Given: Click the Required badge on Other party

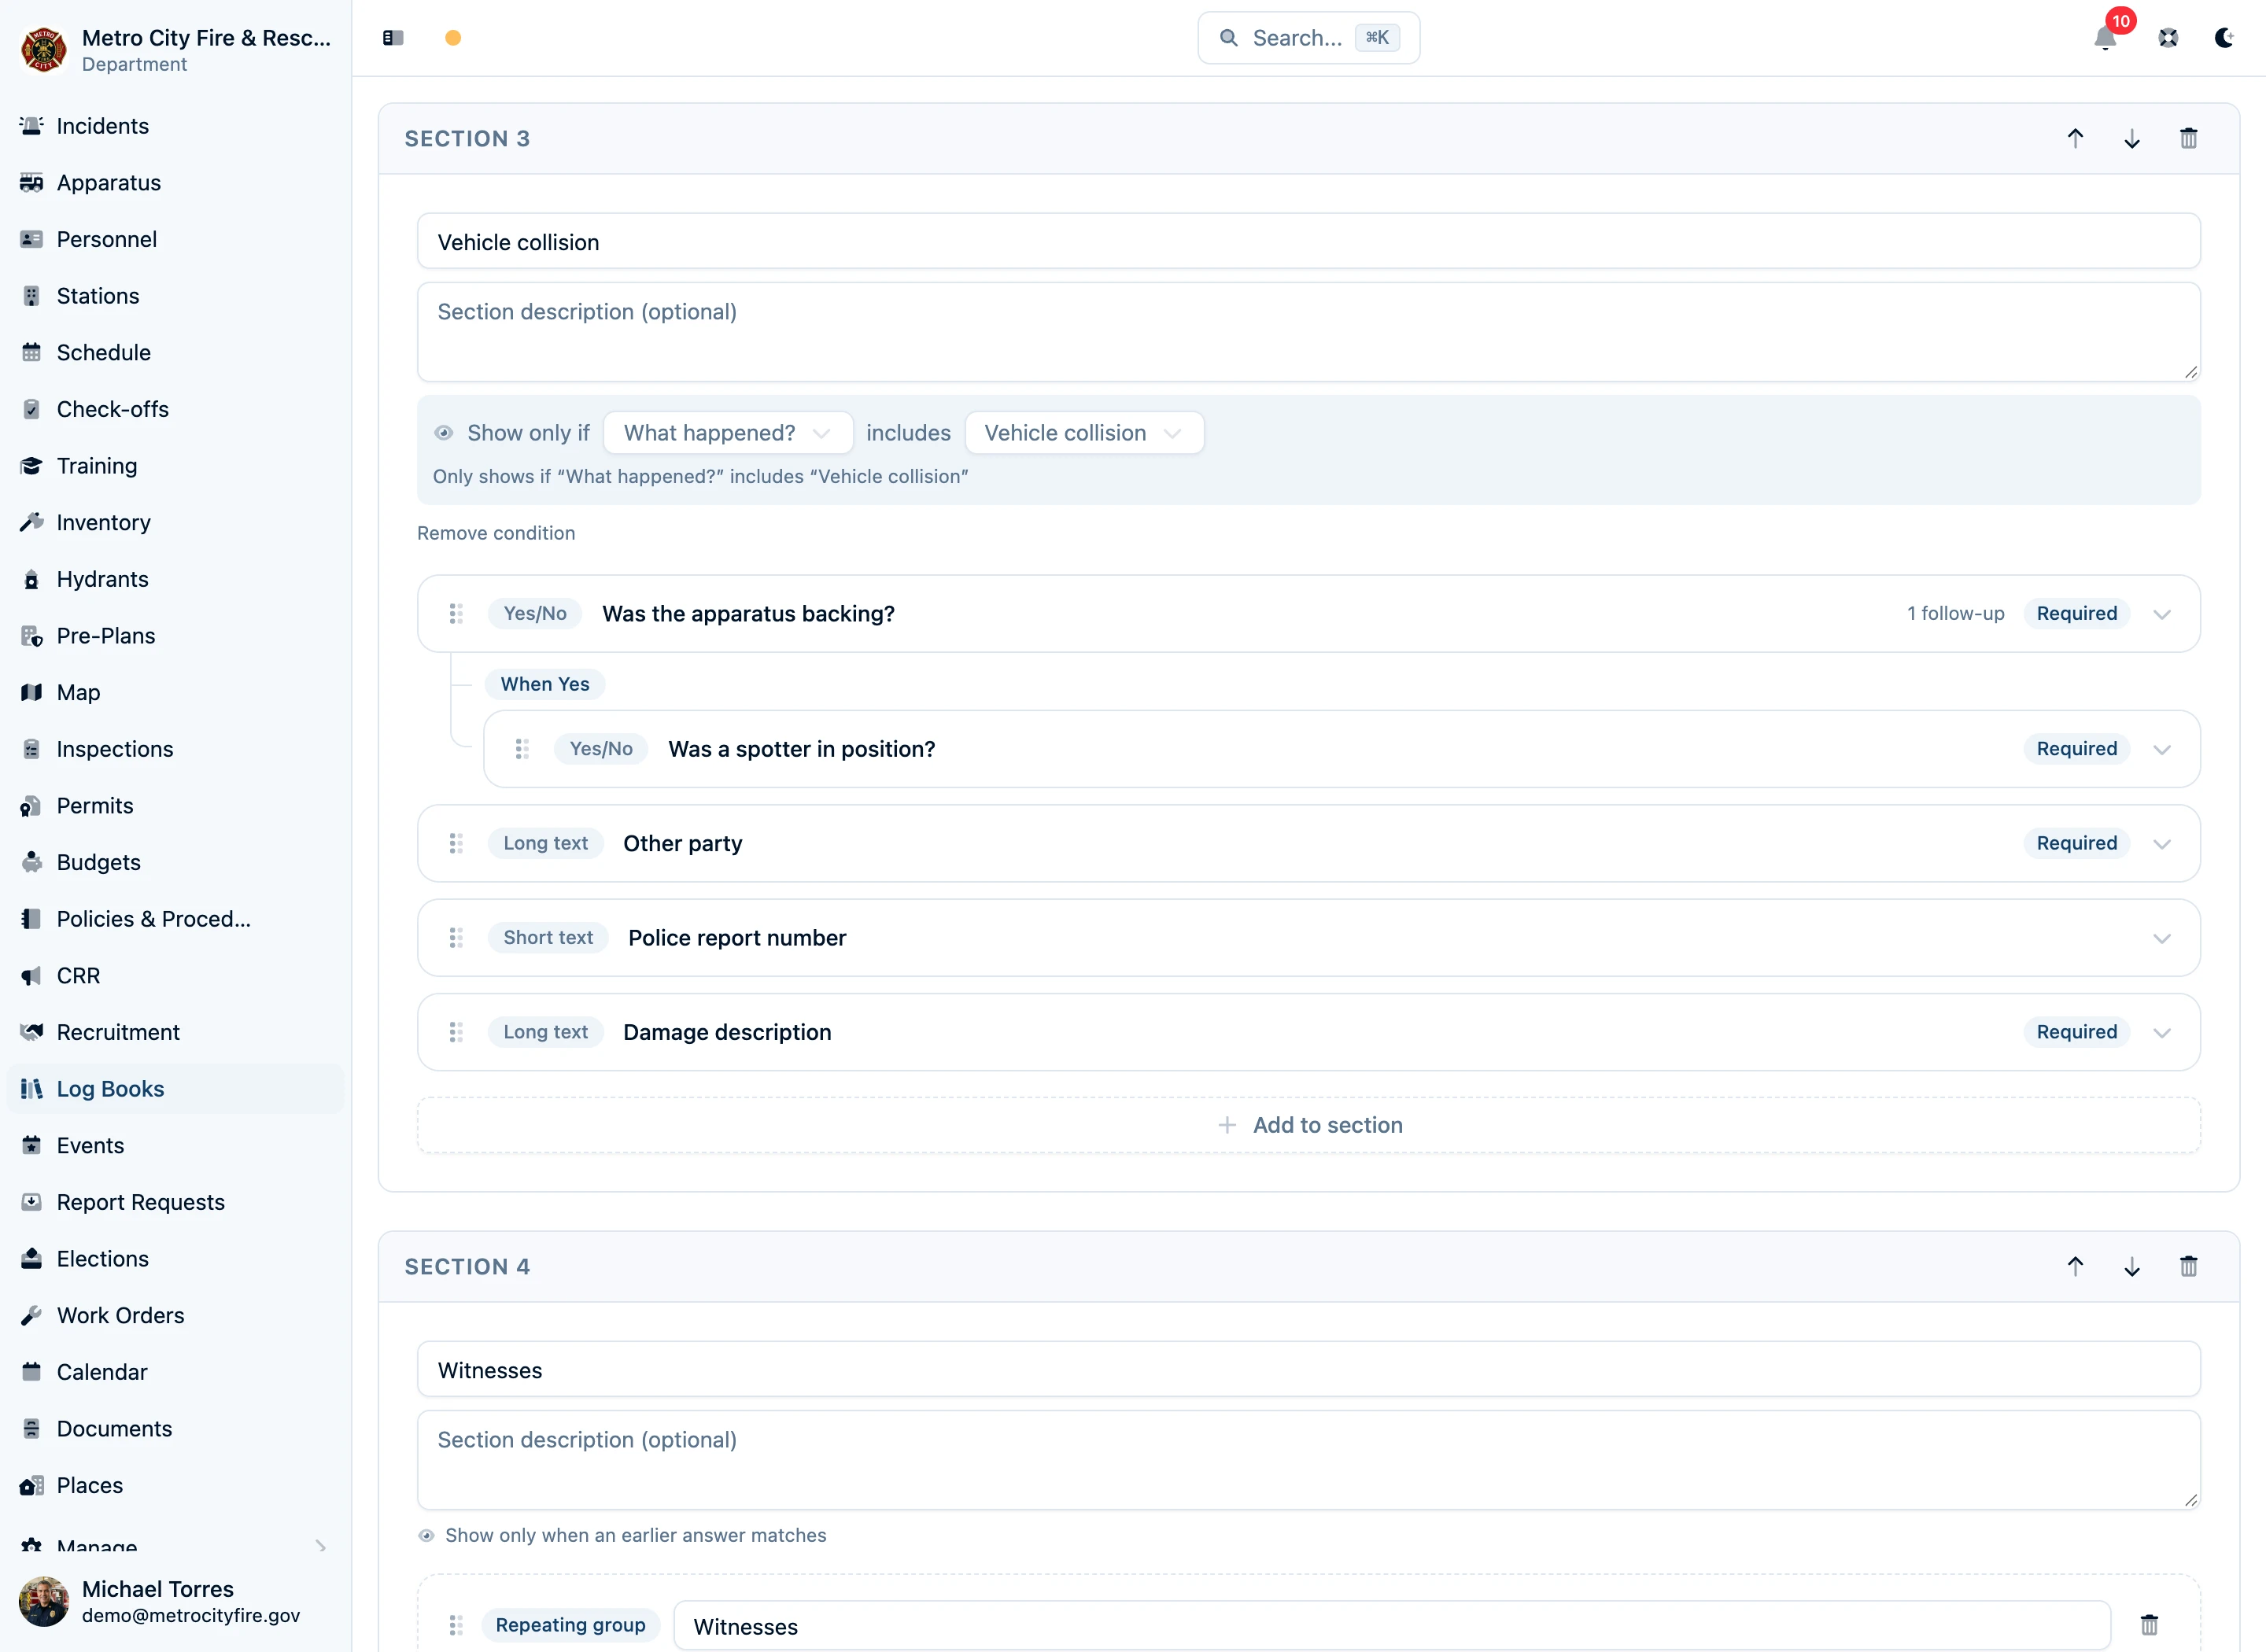Looking at the screenshot, I should coord(2076,843).
